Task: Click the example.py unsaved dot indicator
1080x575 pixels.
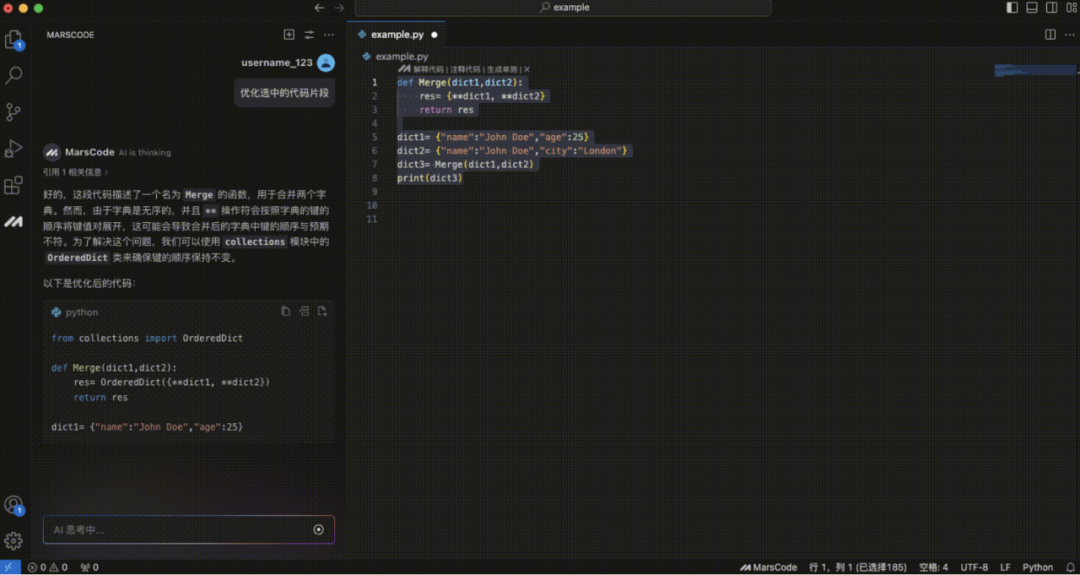Action: coord(434,34)
